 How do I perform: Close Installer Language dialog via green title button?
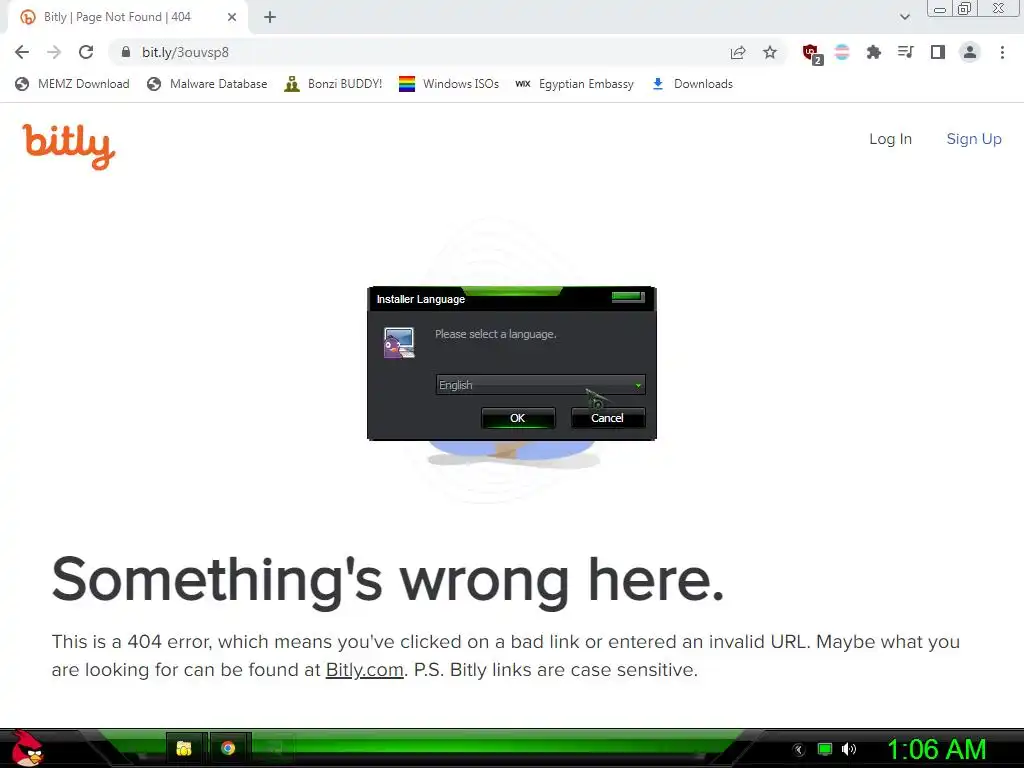[628, 297]
